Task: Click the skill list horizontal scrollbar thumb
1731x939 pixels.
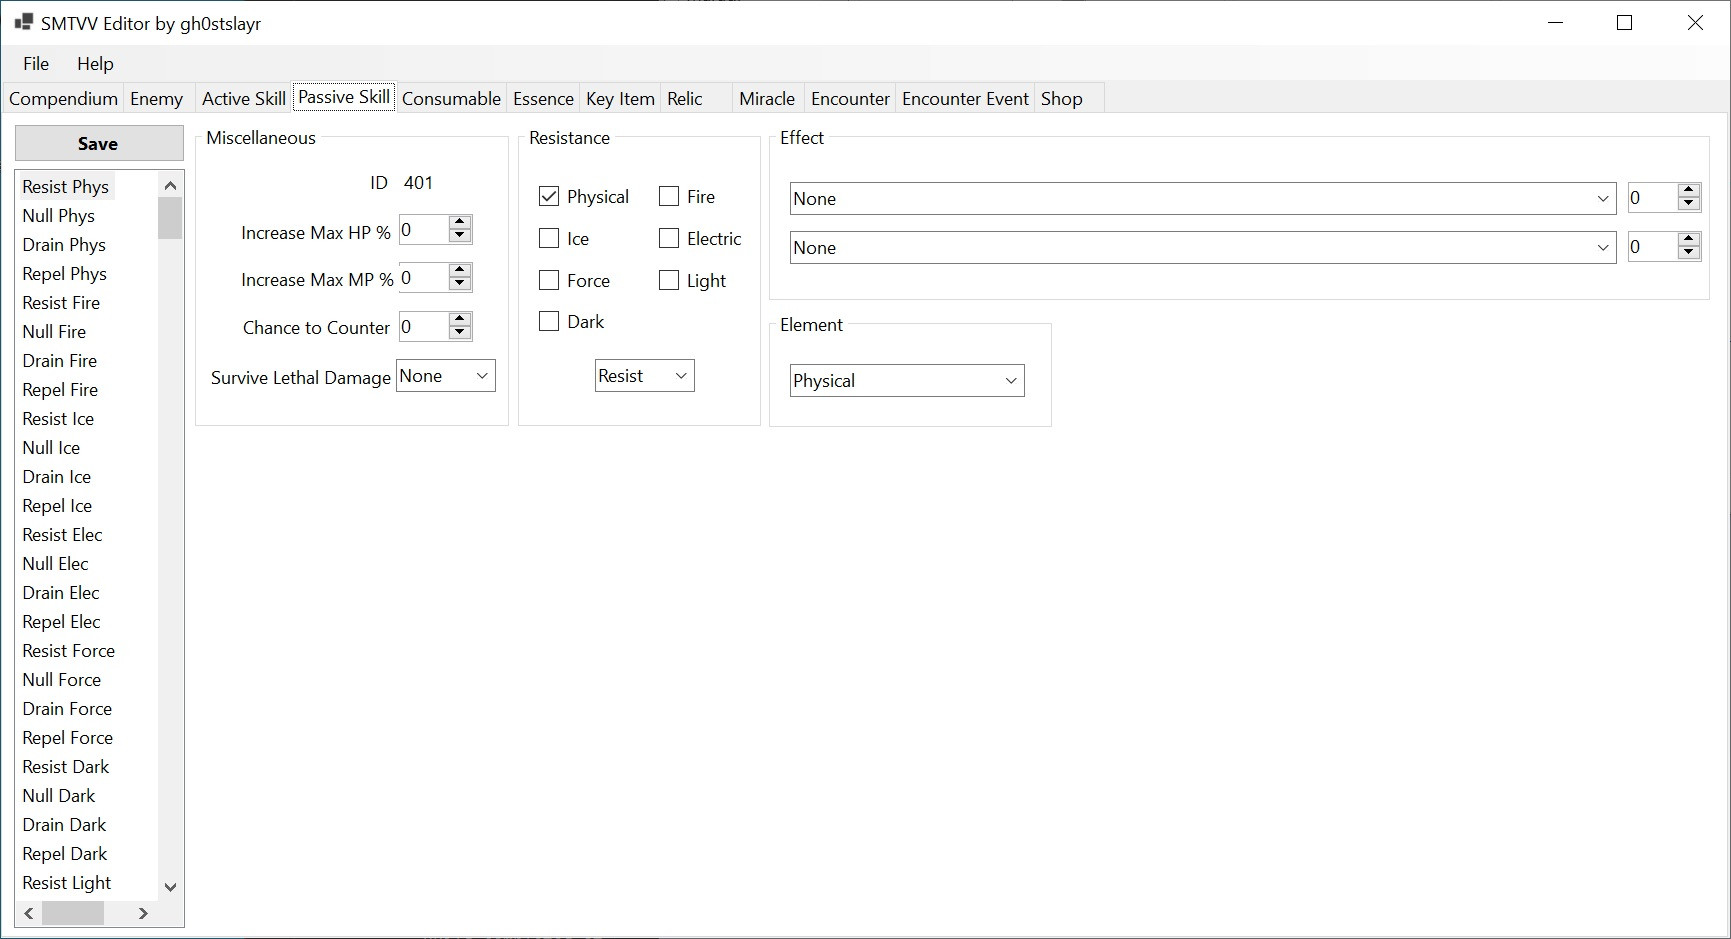Action: 72,913
